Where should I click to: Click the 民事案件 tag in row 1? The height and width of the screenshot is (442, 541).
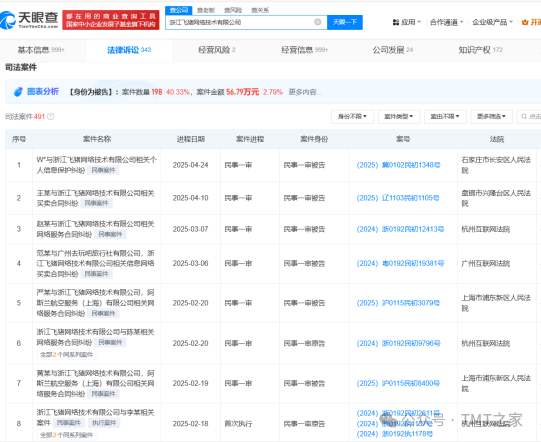(x=104, y=170)
